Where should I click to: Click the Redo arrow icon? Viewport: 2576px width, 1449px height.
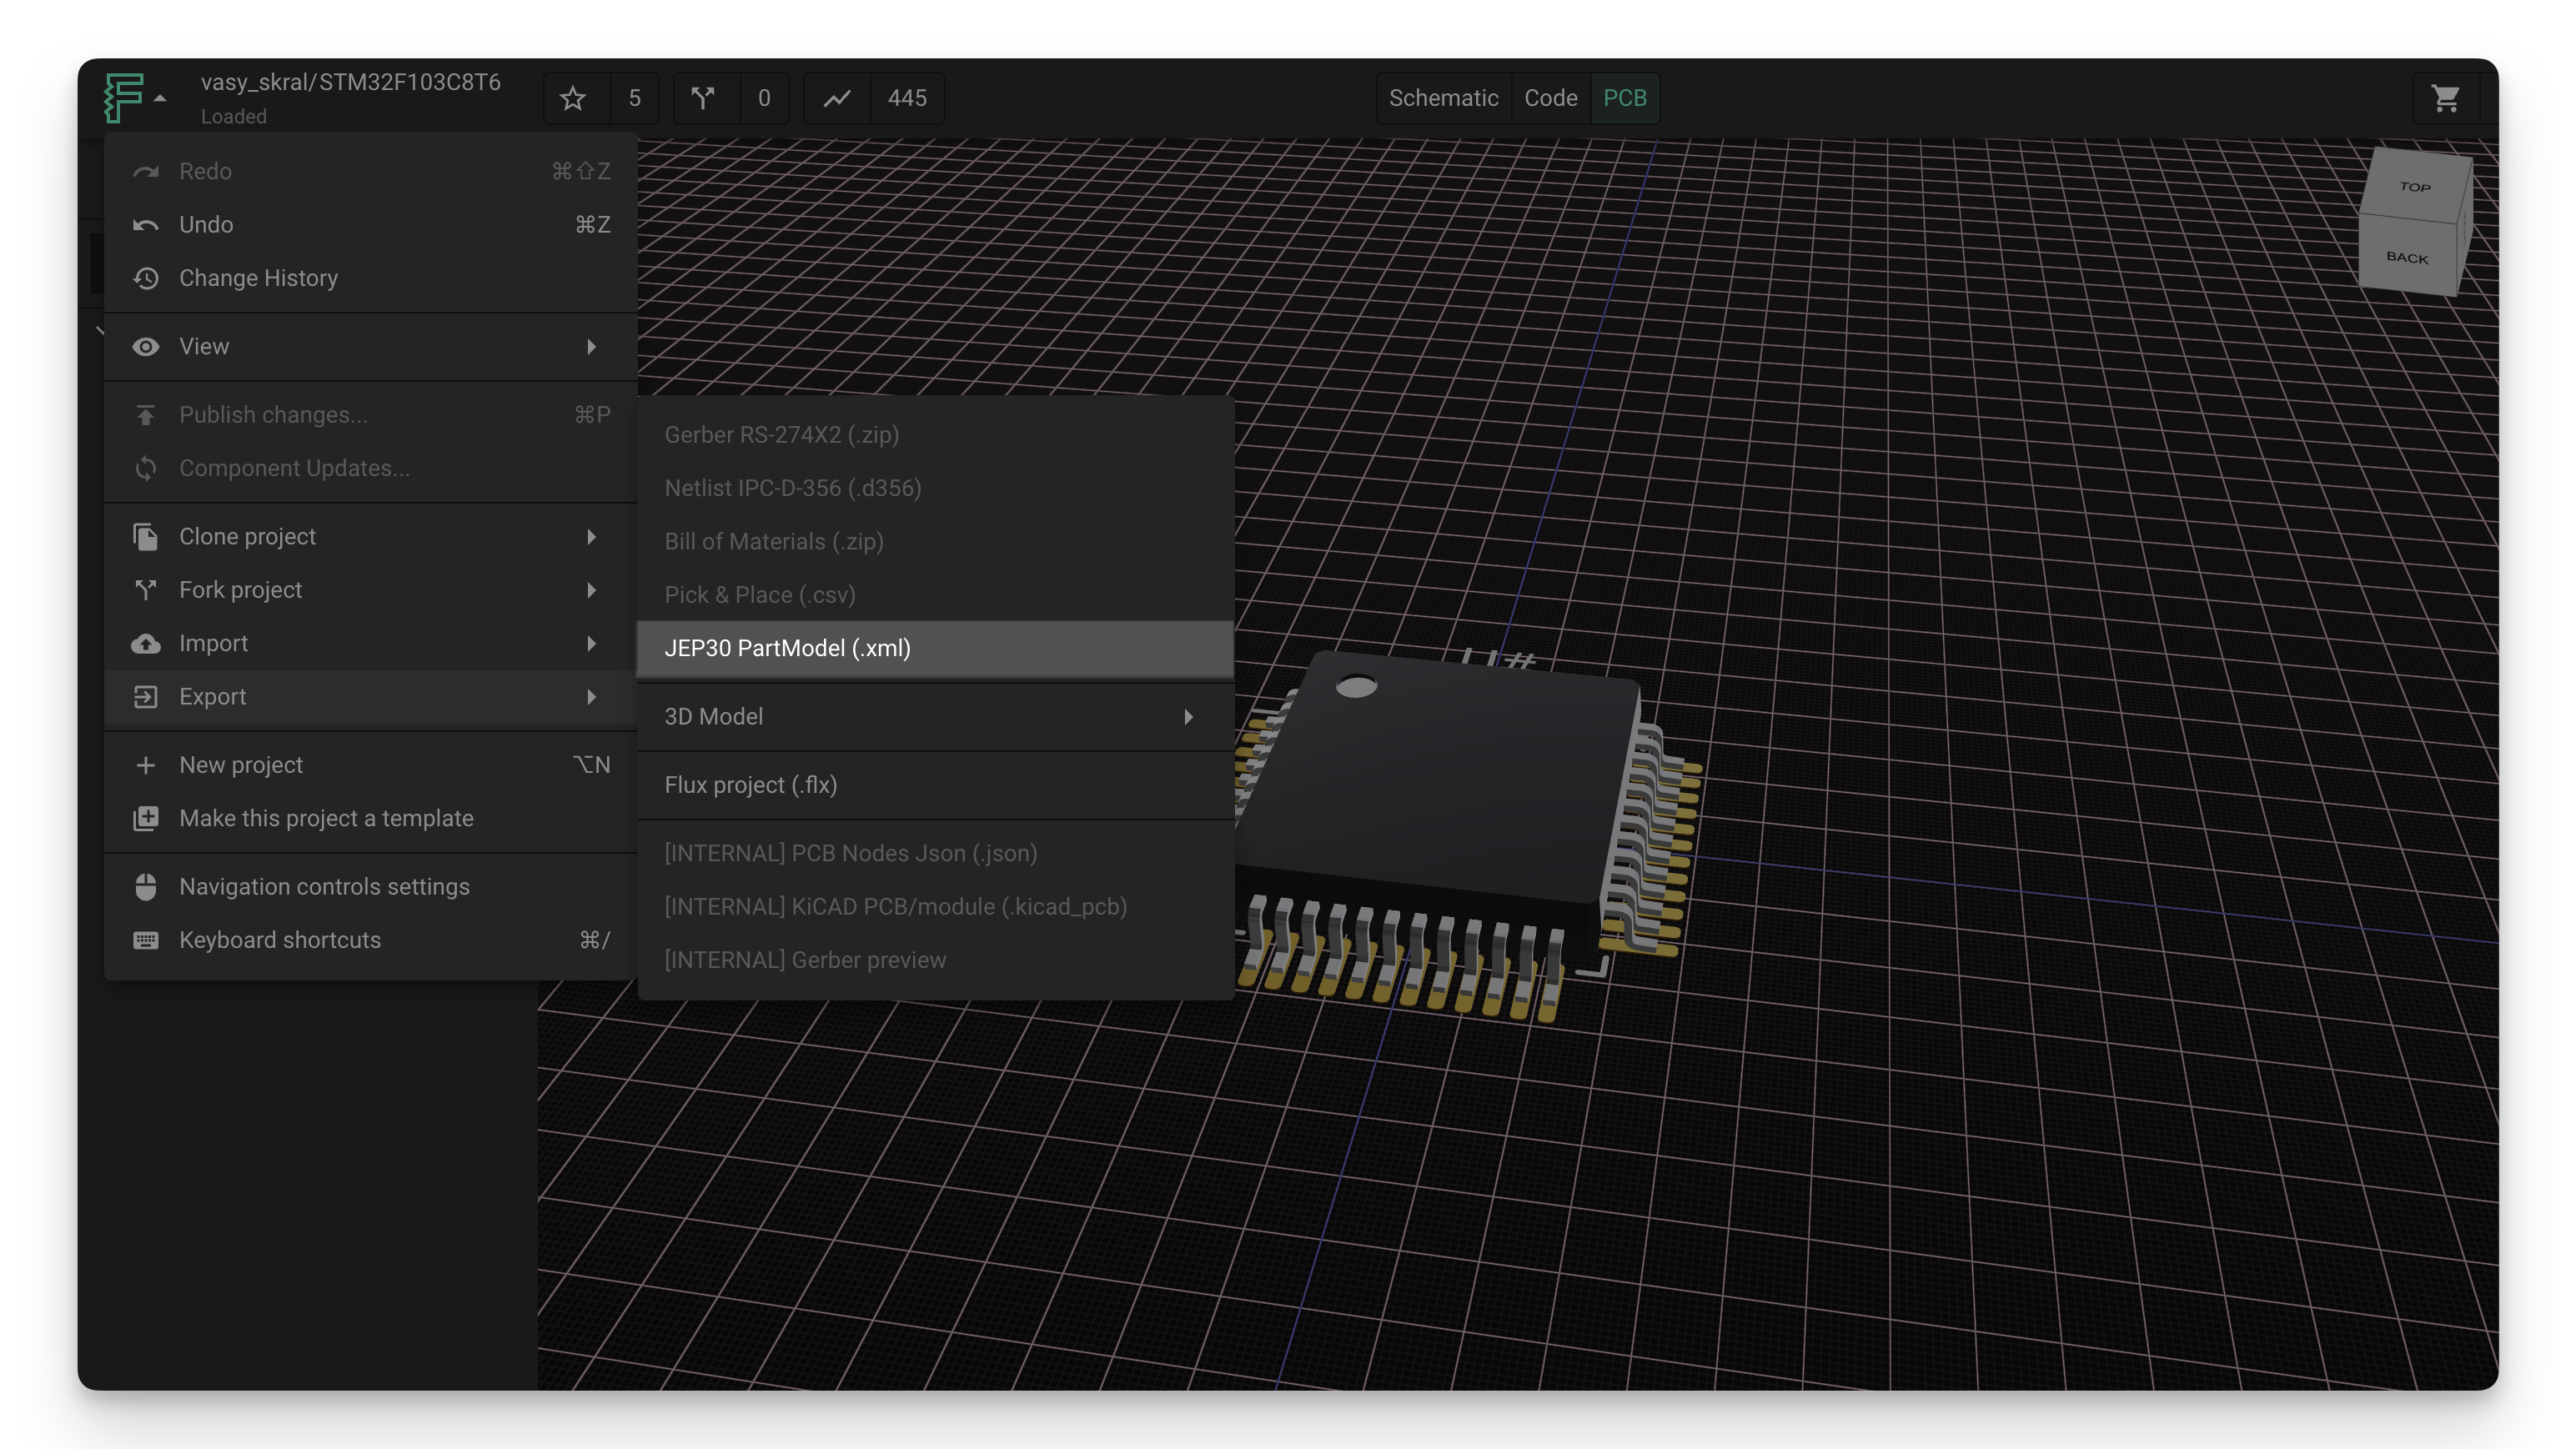pos(146,172)
